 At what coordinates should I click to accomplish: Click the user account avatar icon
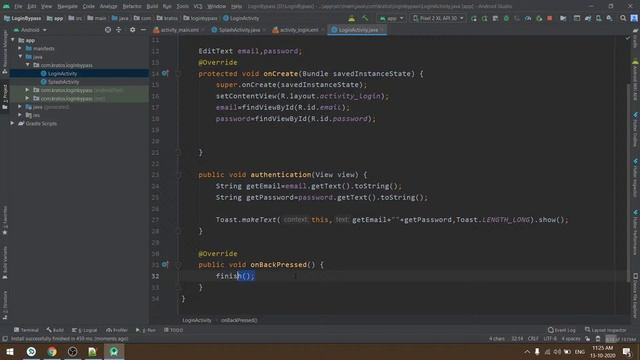click(634, 18)
